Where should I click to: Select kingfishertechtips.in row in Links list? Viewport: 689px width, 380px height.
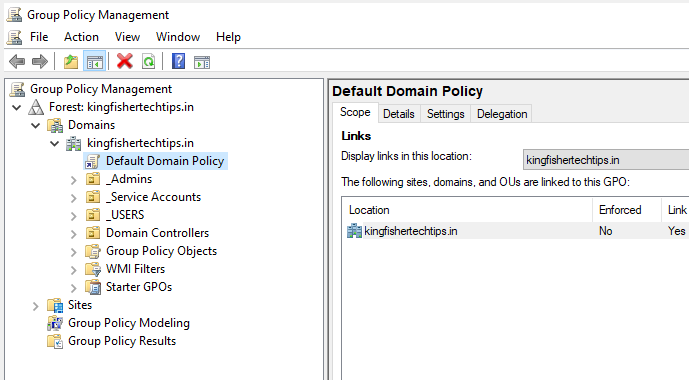tap(515, 231)
